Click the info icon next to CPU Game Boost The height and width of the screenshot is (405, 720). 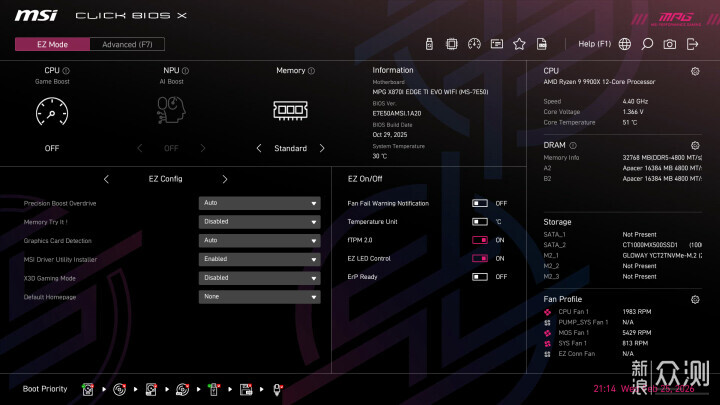(66, 71)
